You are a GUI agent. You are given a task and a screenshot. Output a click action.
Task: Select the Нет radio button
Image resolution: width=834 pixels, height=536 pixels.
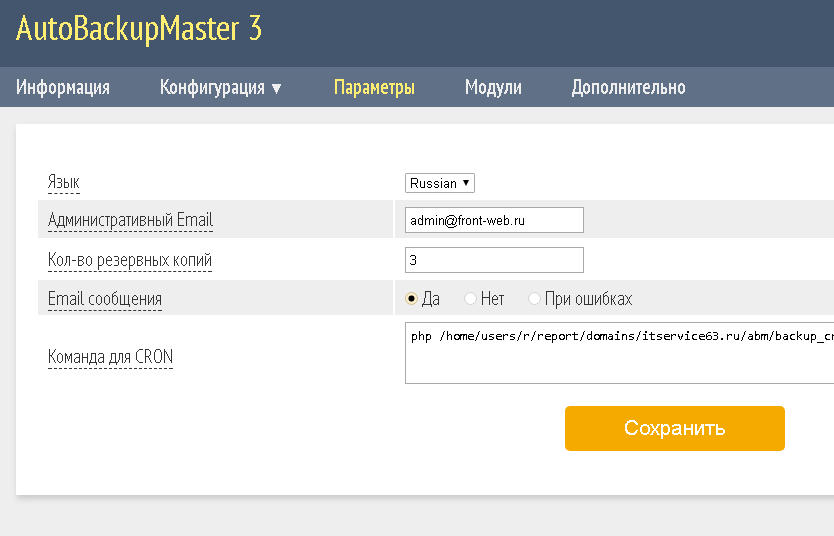470,299
